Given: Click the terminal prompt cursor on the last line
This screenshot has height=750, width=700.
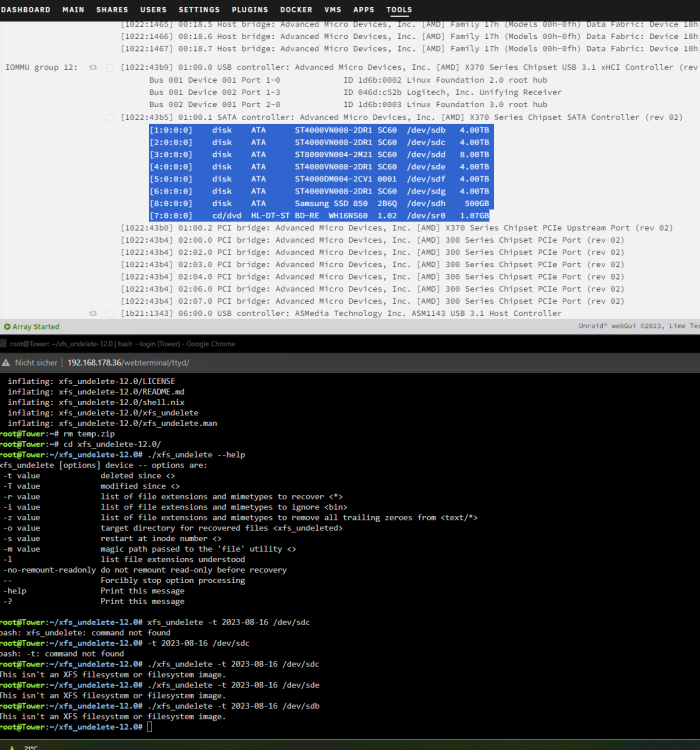Looking at the screenshot, I should click(150, 727).
